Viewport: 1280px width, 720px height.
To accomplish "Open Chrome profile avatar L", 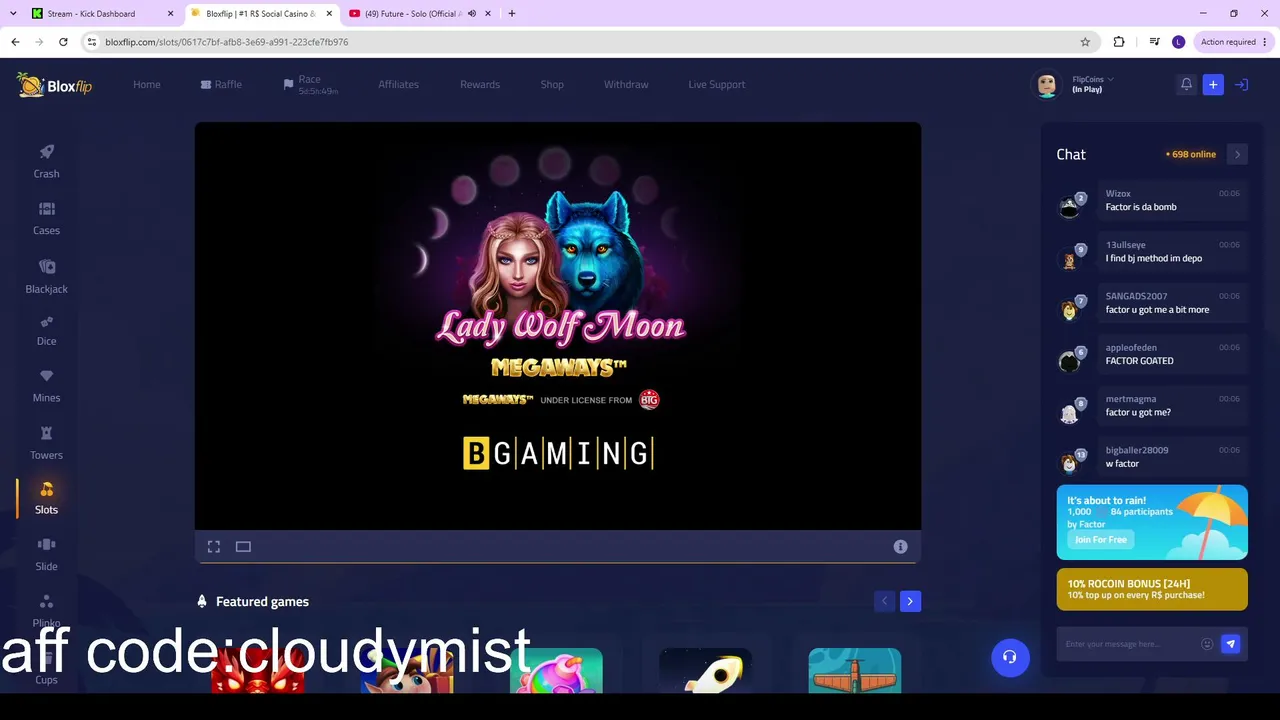I will (1178, 42).
